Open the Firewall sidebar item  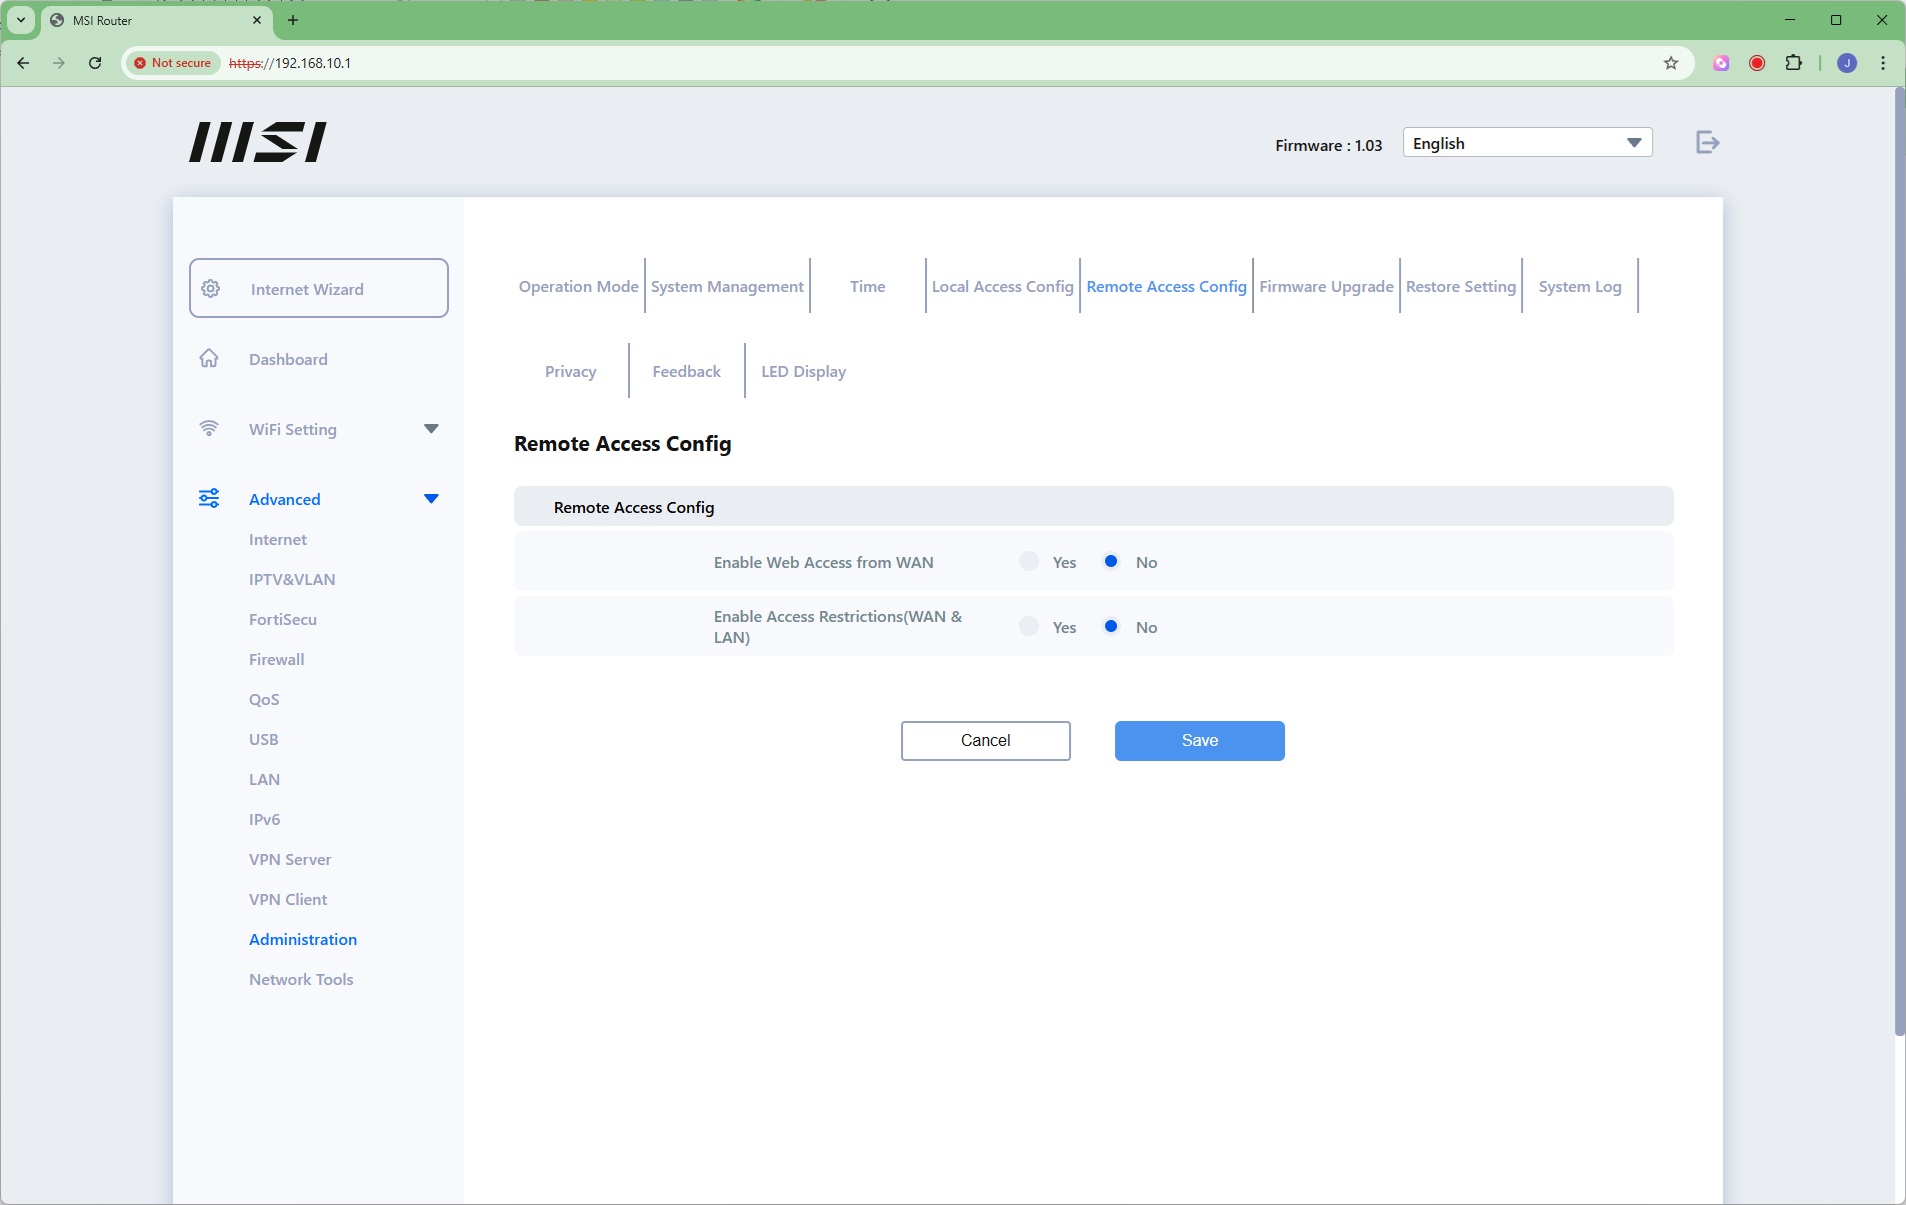click(277, 660)
